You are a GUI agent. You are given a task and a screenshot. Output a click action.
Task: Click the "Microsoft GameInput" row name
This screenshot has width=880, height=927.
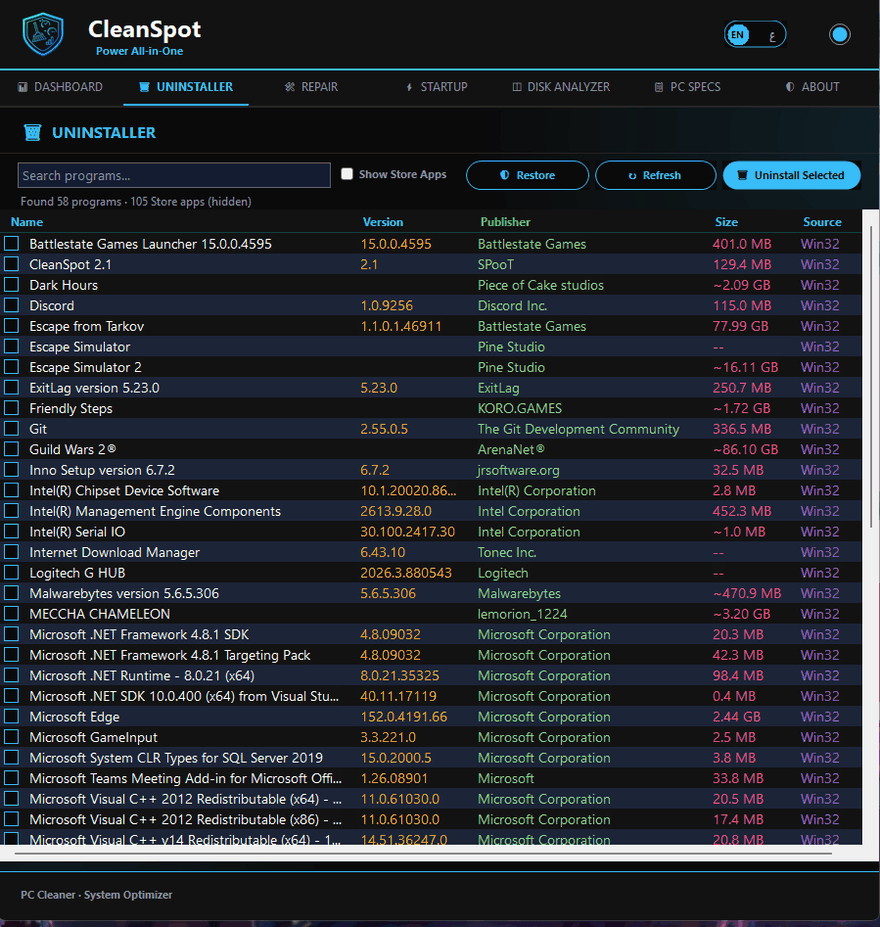coord(93,737)
